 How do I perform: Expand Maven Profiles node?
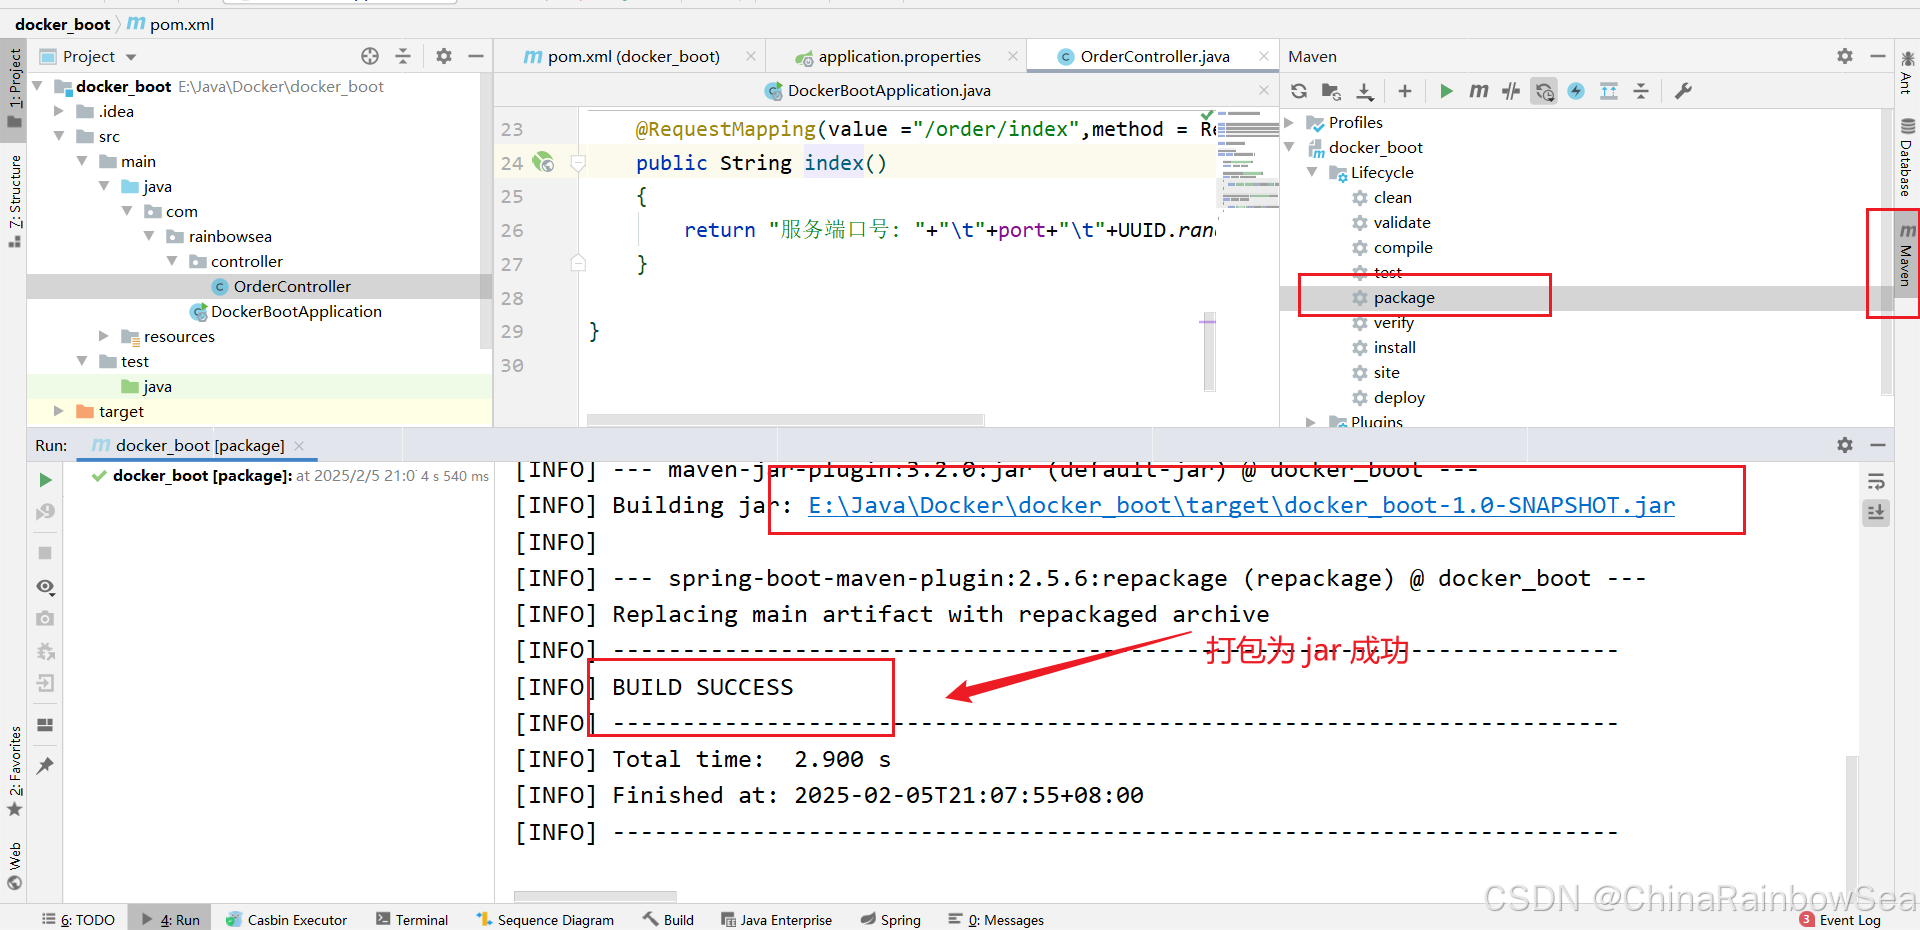coord(1290,122)
